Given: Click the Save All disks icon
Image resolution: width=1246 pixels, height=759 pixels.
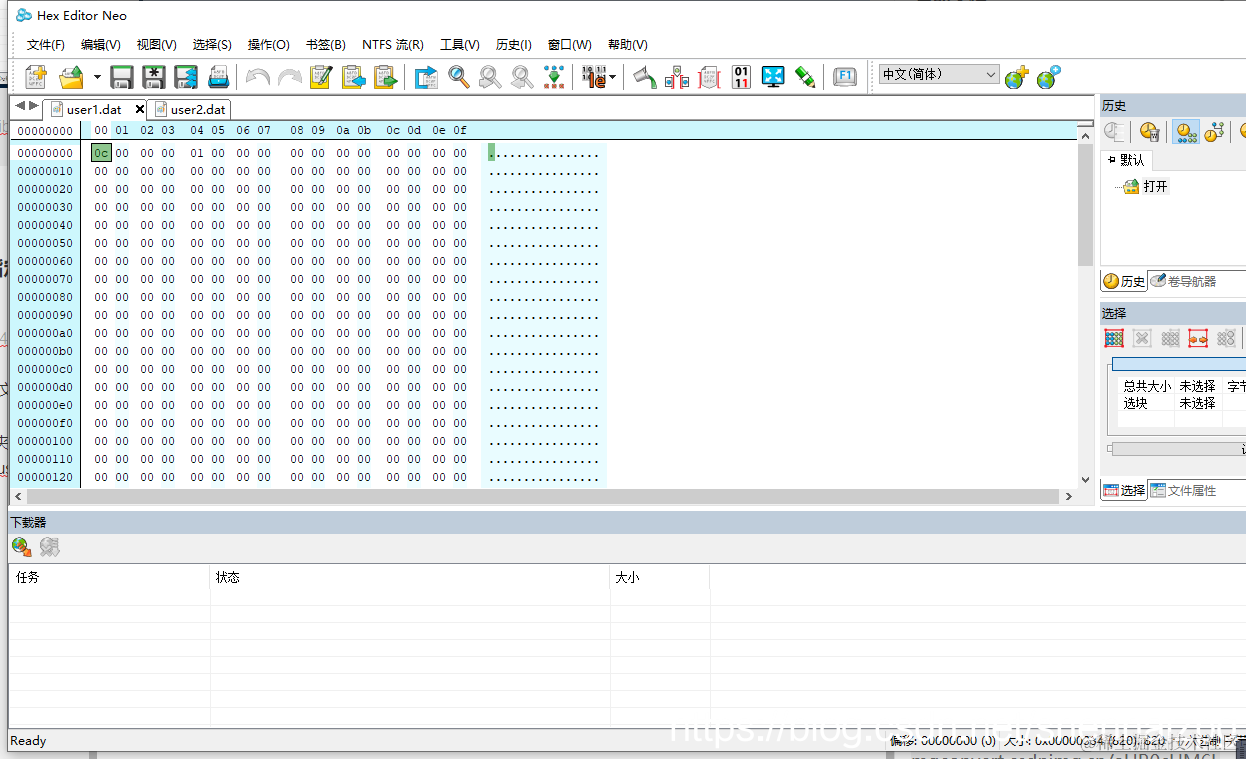Looking at the screenshot, I should point(186,77).
